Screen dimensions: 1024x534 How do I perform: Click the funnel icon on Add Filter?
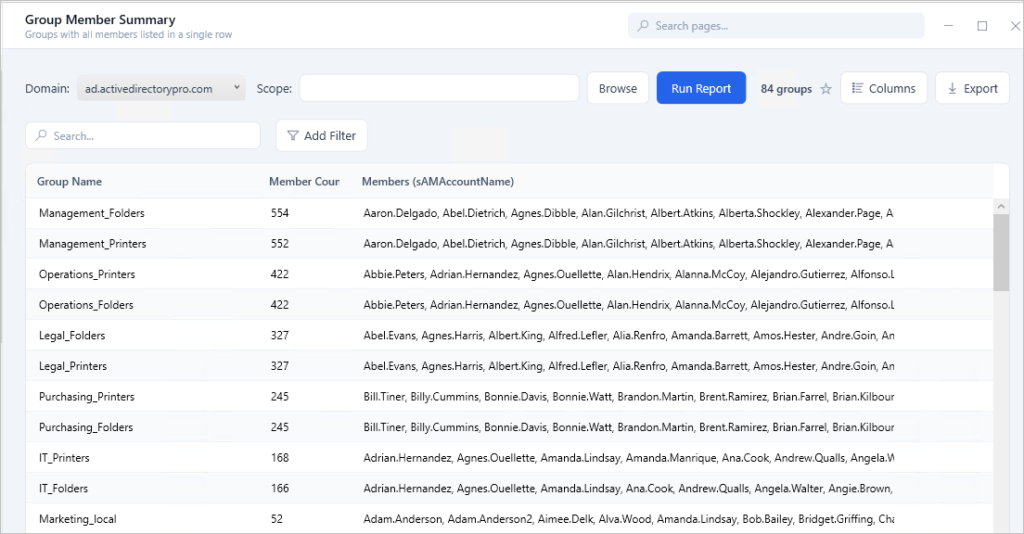tap(293, 136)
